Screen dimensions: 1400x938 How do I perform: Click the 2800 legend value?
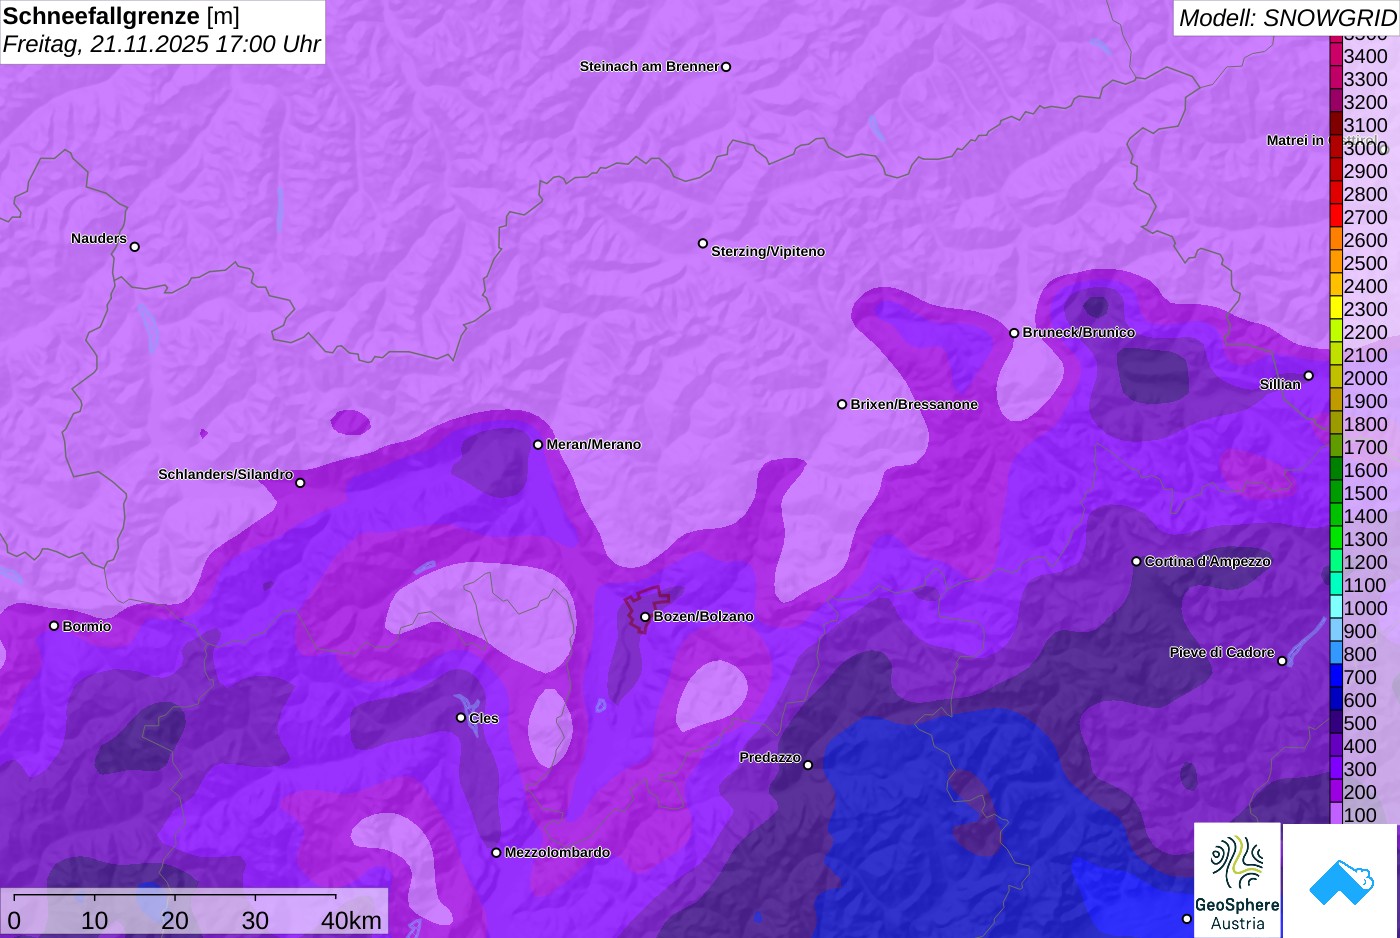pos(1366,194)
